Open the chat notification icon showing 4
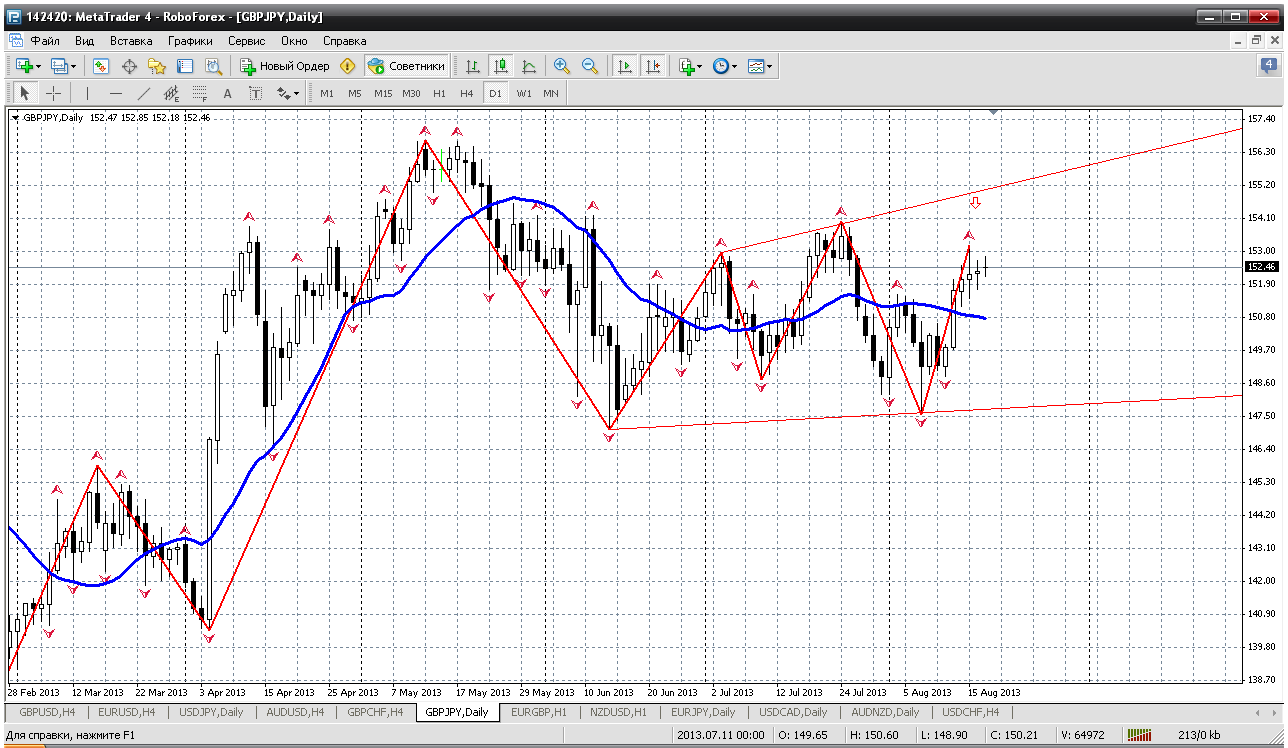 tap(1267, 66)
